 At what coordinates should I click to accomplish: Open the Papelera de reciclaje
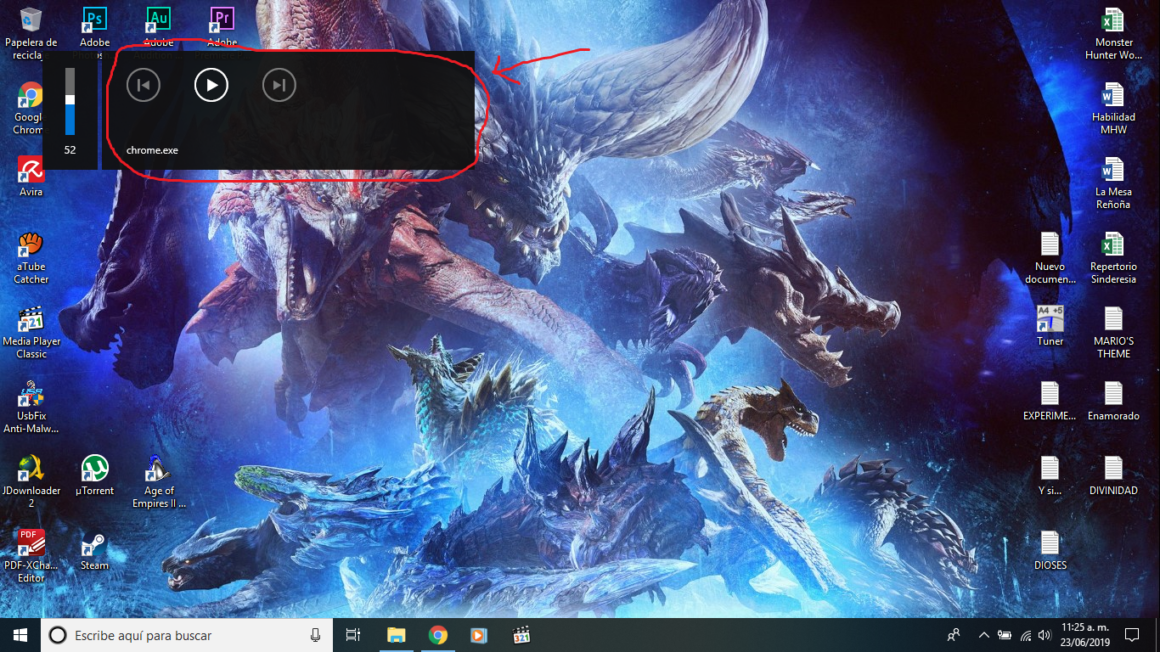pyautogui.click(x=29, y=20)
